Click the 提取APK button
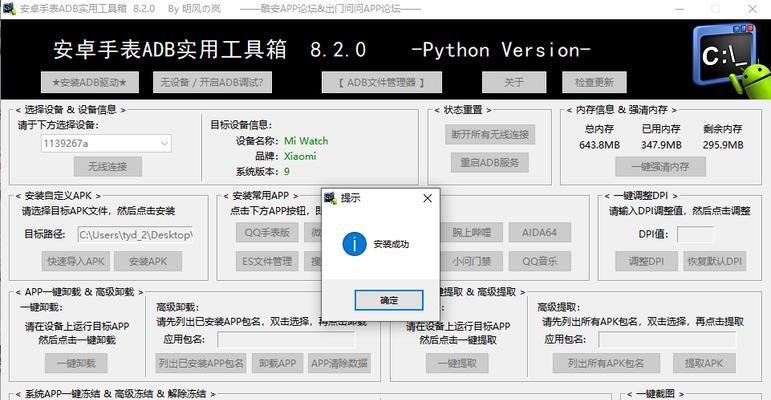The image size is (771, 400). 704,364
